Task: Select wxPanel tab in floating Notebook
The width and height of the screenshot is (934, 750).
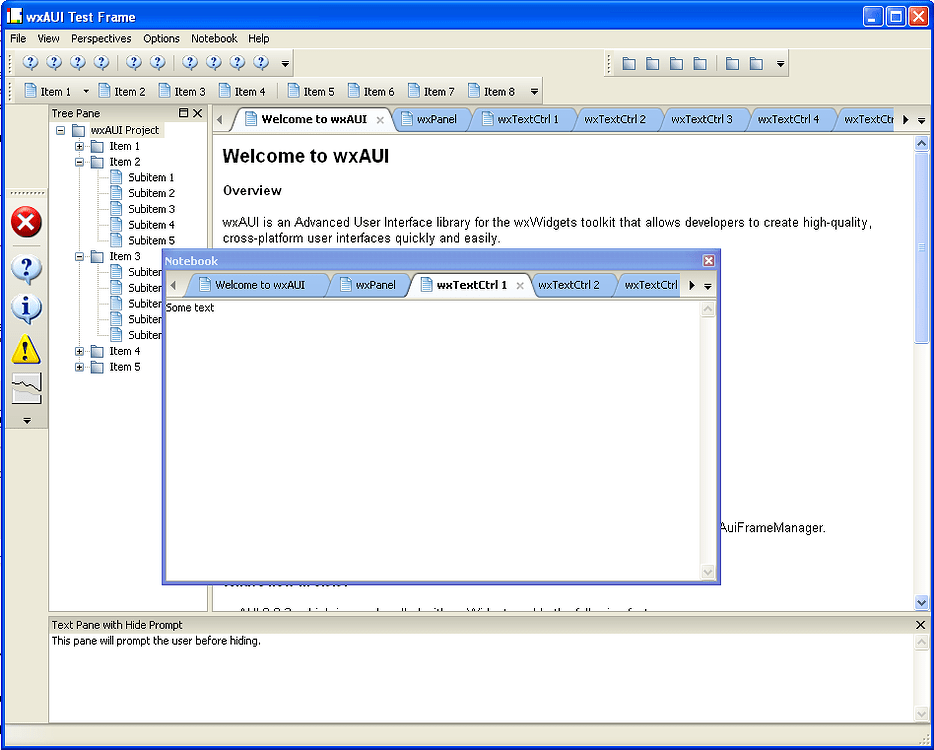Action: click(x=370, y=285)
